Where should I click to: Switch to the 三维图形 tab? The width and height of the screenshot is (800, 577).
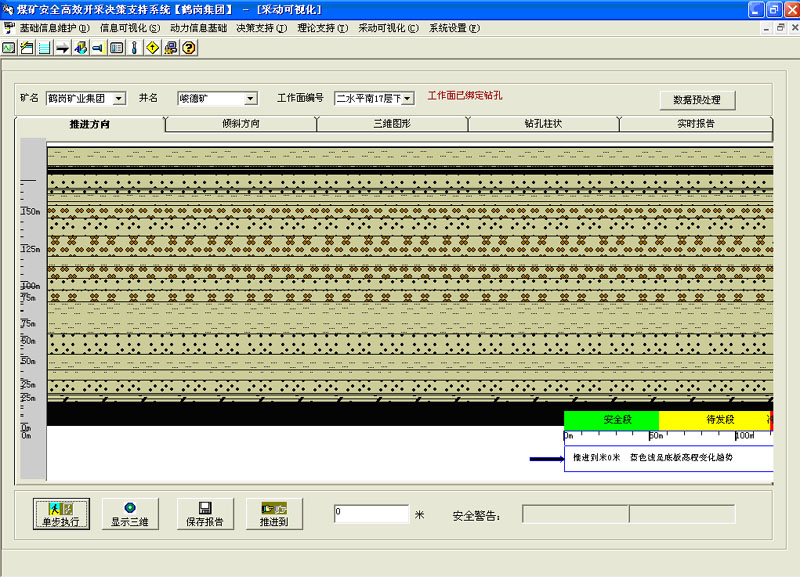392,124
